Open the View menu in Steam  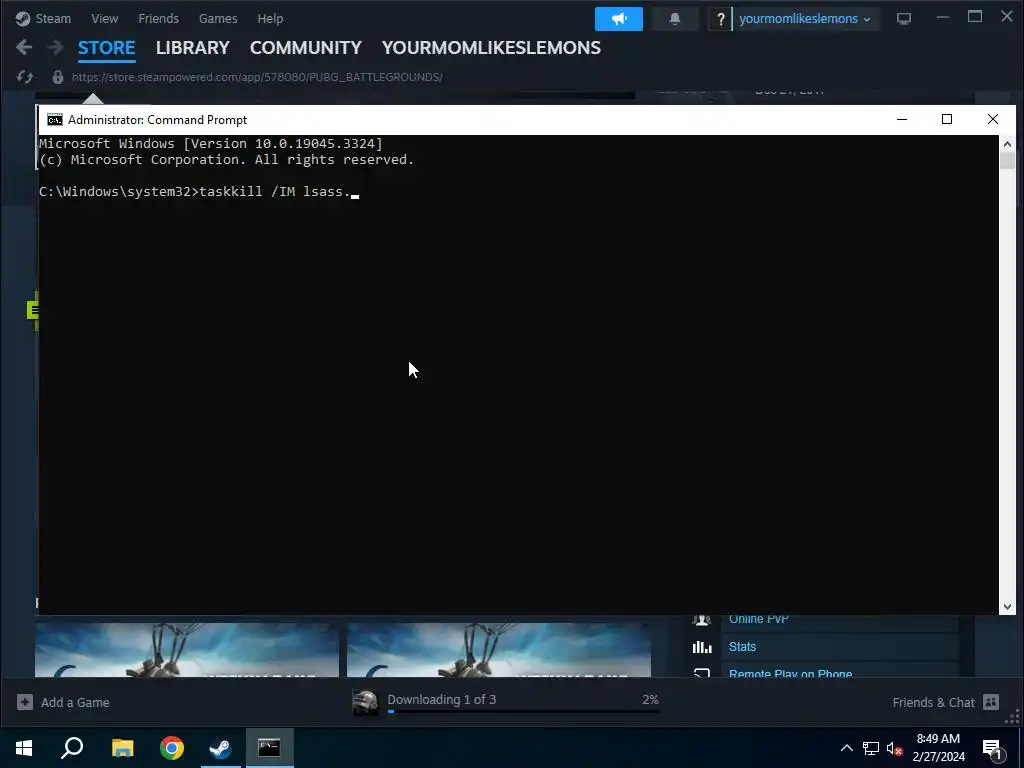coord(104,18)
